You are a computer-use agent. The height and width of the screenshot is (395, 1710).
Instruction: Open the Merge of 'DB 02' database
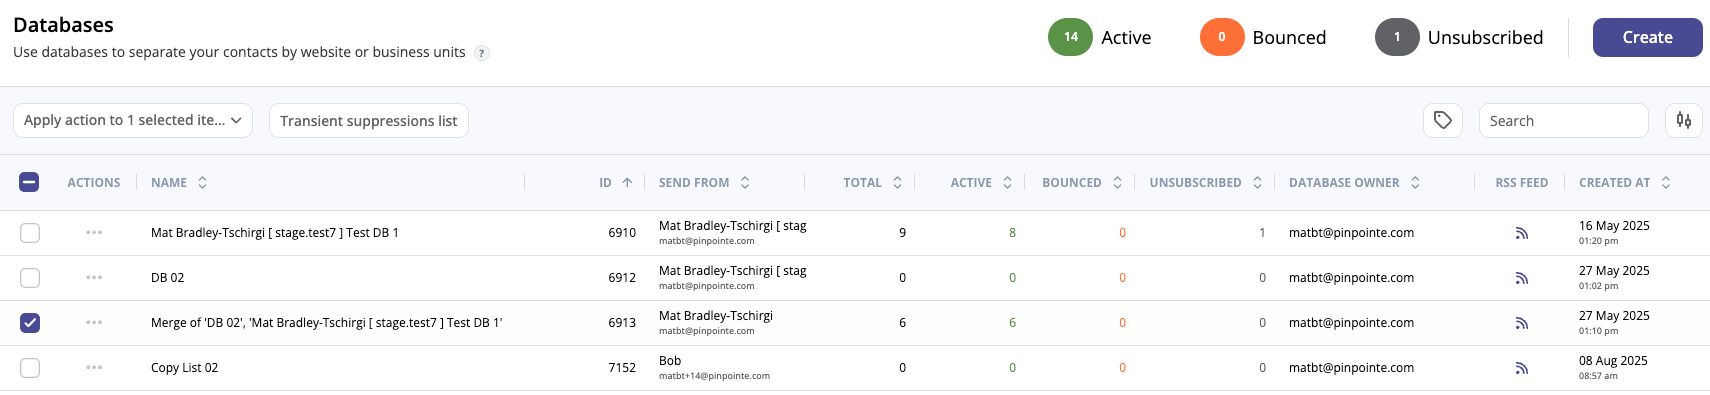[x=326, y=323]
